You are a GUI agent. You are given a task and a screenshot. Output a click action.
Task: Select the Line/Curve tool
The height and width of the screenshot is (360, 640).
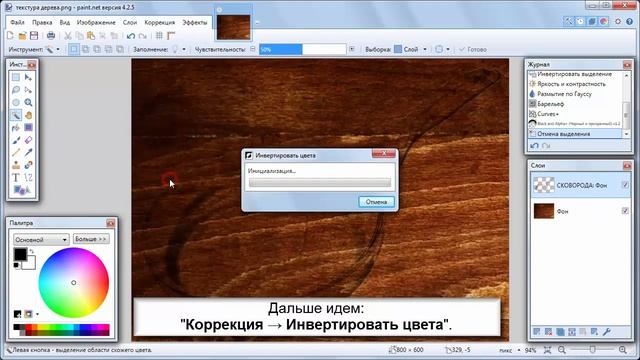[28, 178]
